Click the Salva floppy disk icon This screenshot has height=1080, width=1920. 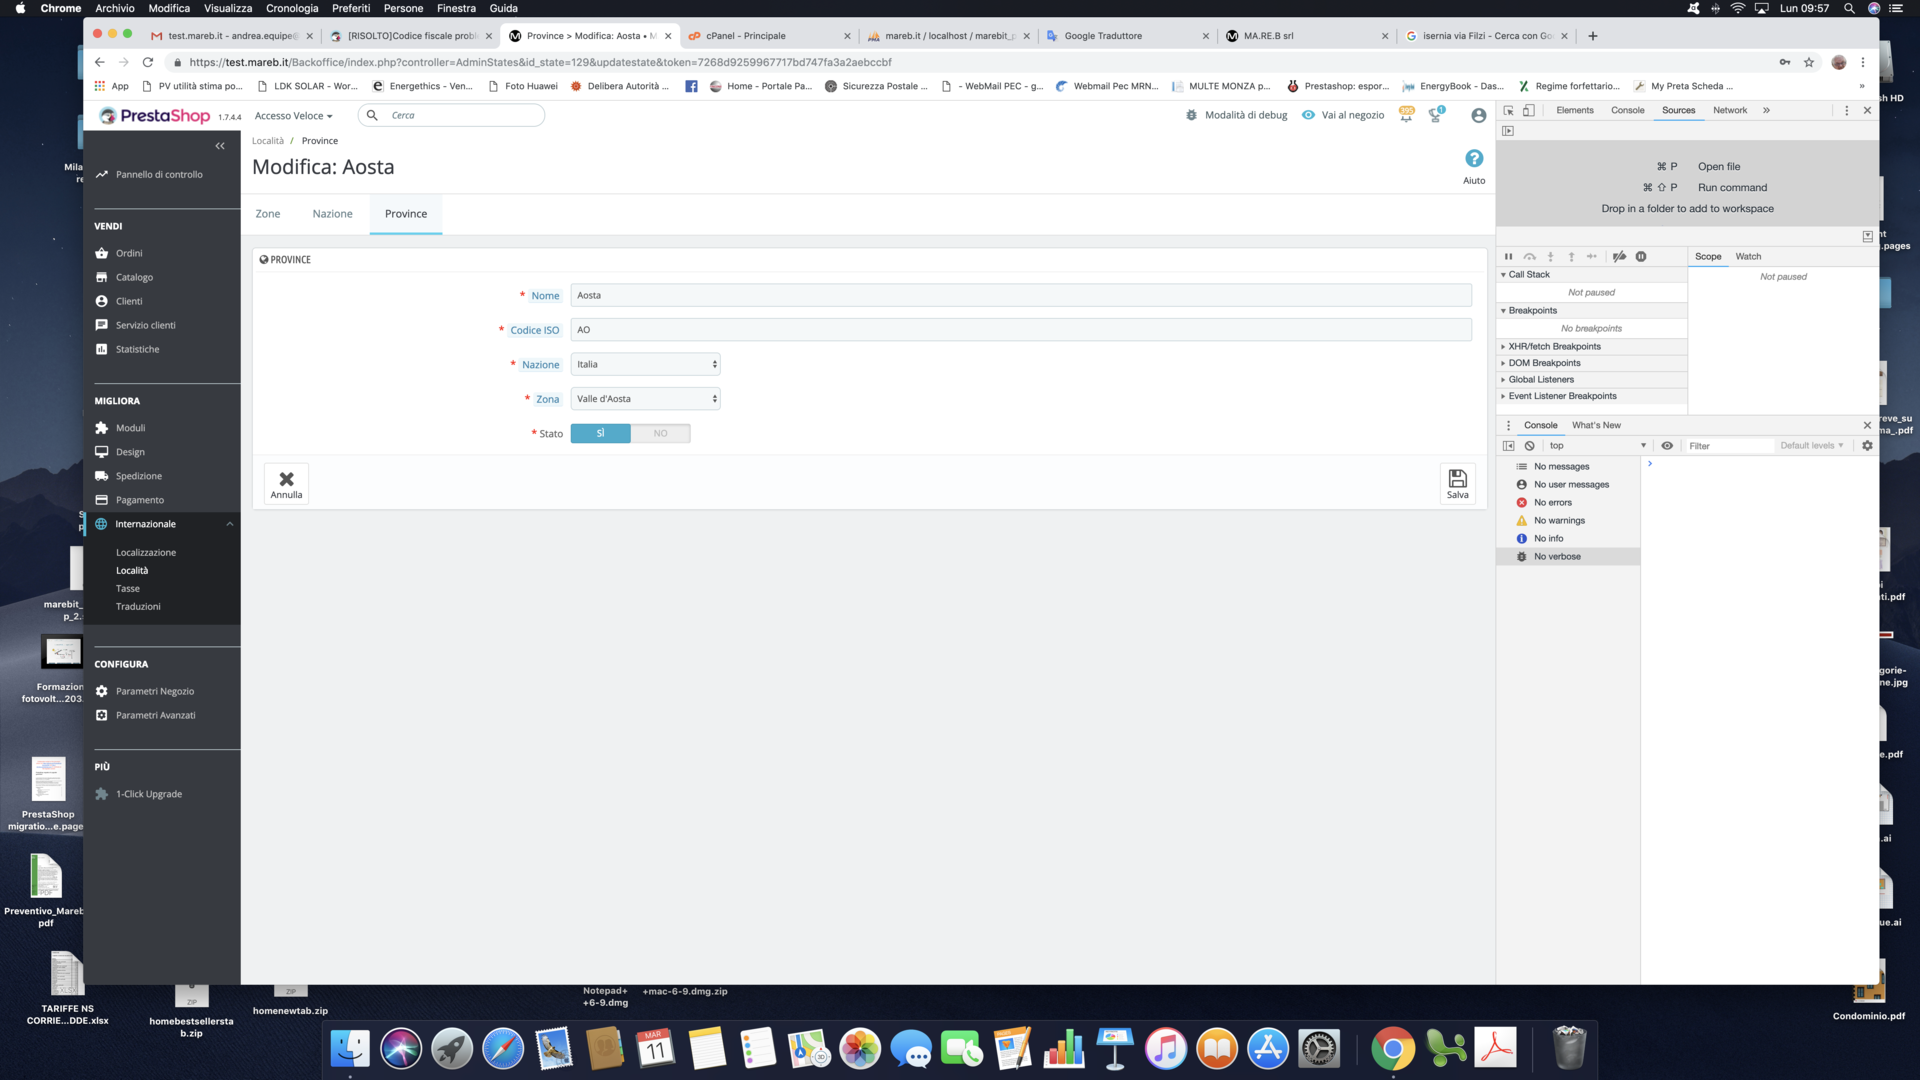click(x=1457, y=479)
